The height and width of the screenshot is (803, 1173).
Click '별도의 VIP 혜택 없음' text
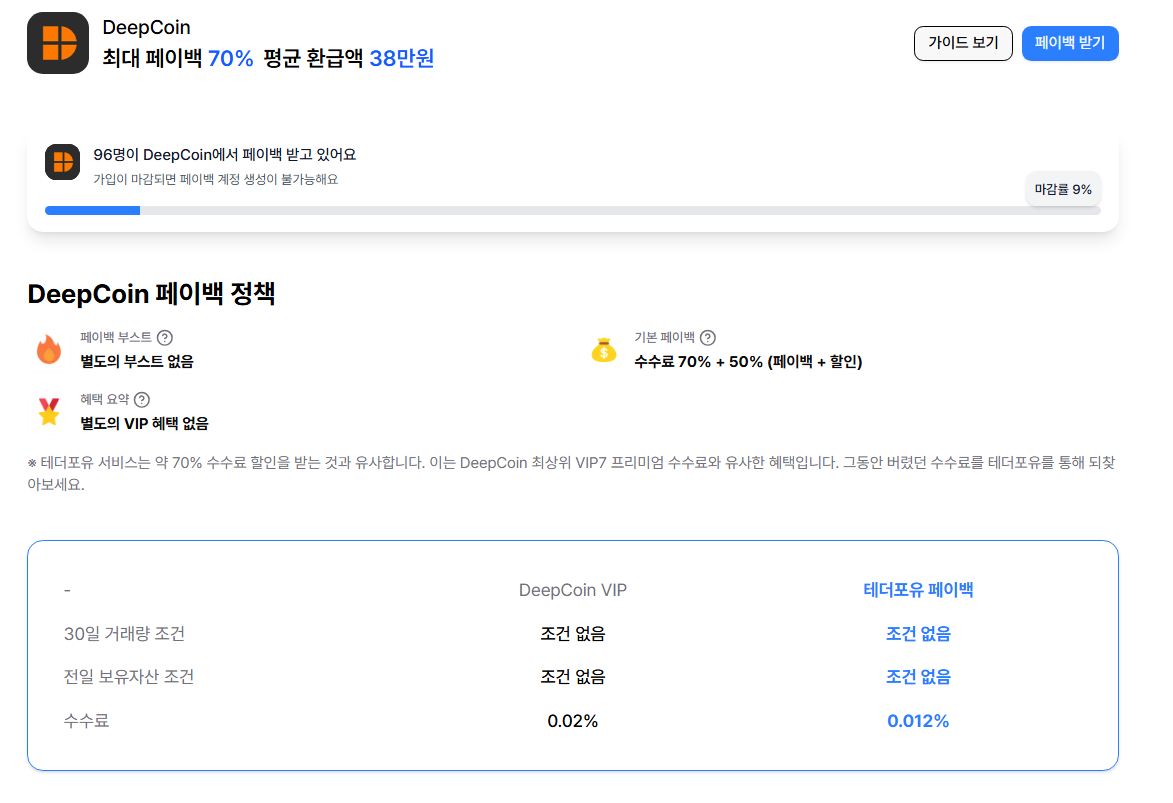(144, 424)
